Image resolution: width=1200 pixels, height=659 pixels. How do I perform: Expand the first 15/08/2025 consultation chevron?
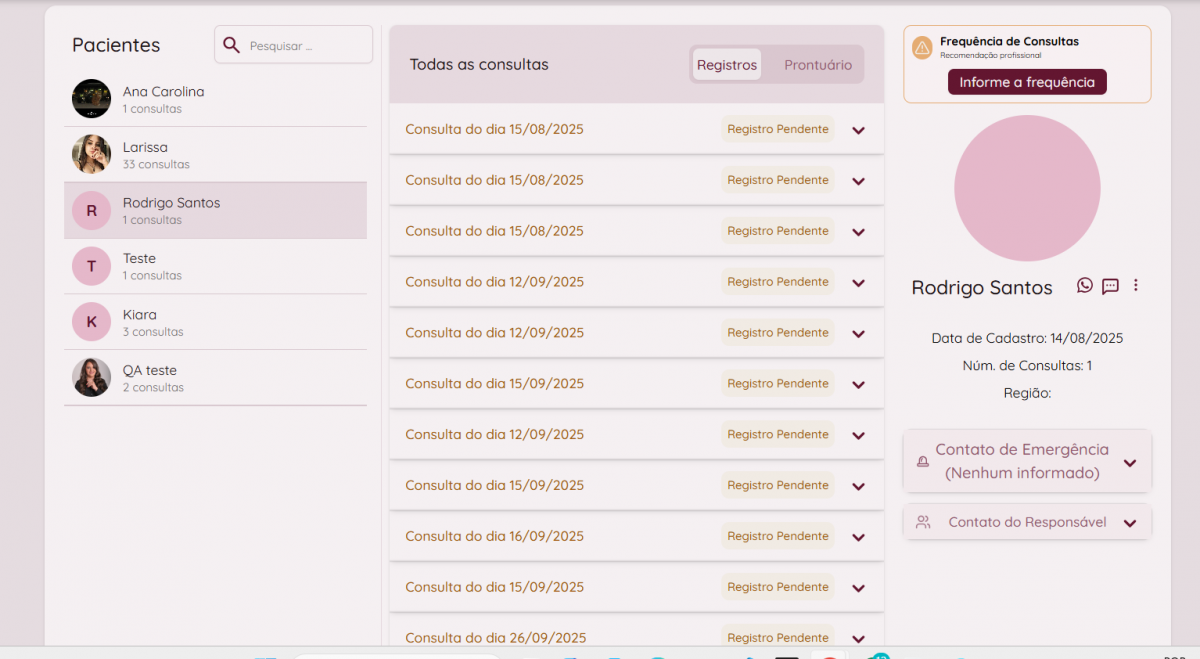tap(858, 130)
